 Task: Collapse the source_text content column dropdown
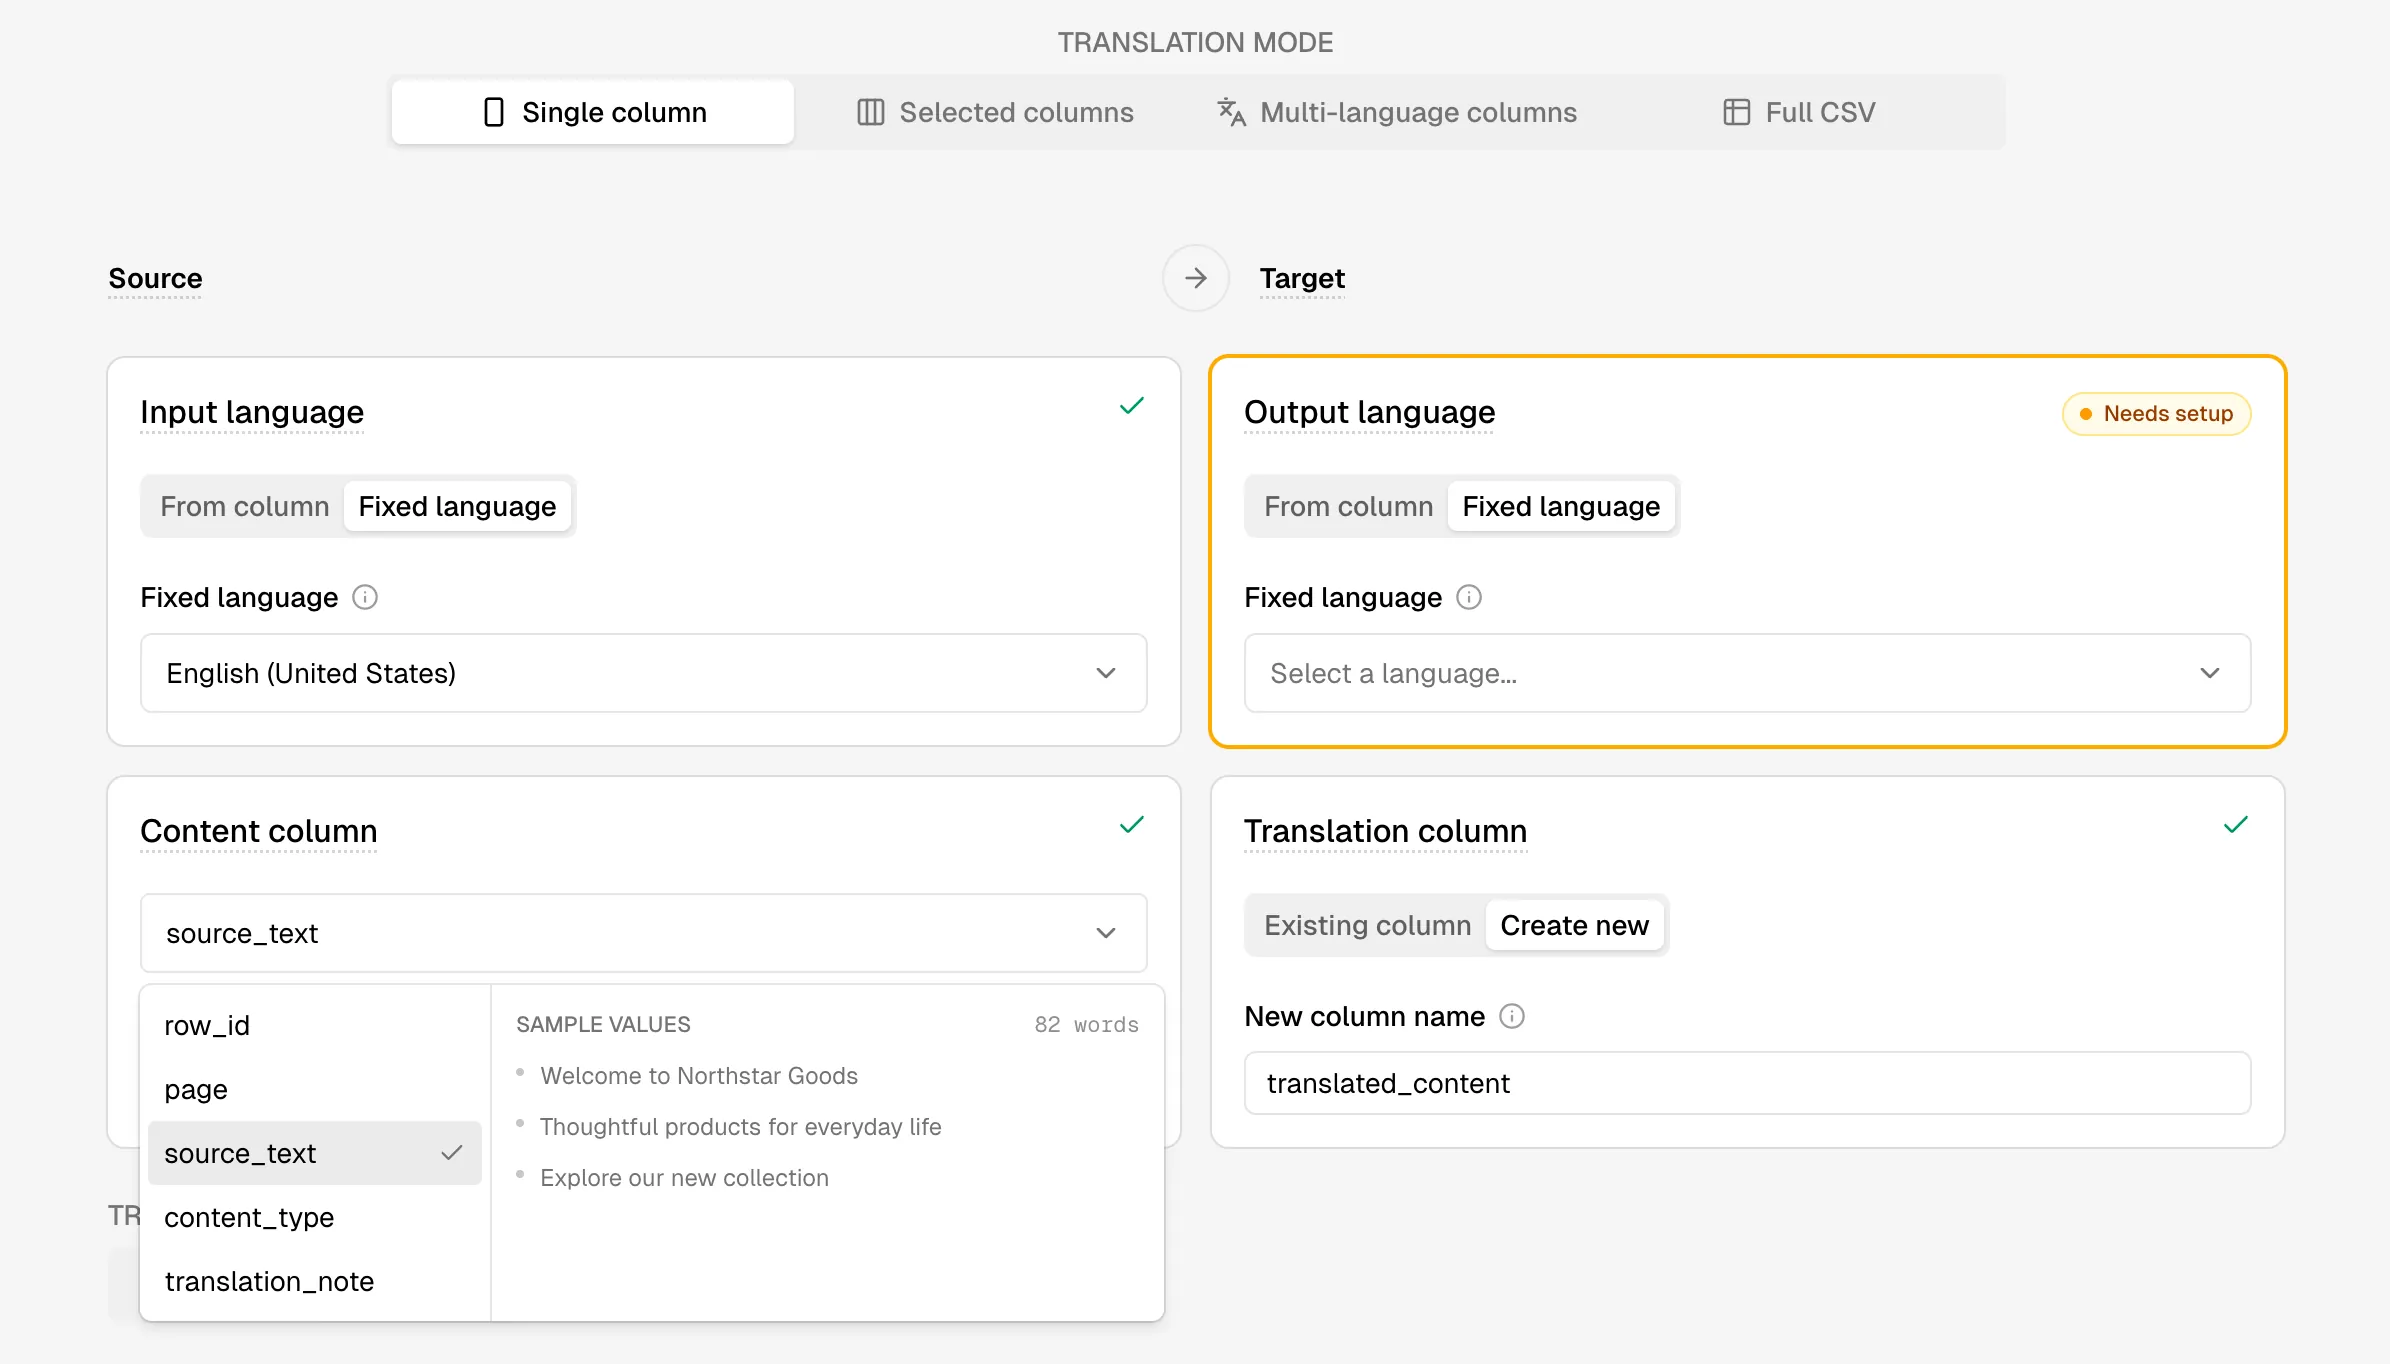(644, 933)
